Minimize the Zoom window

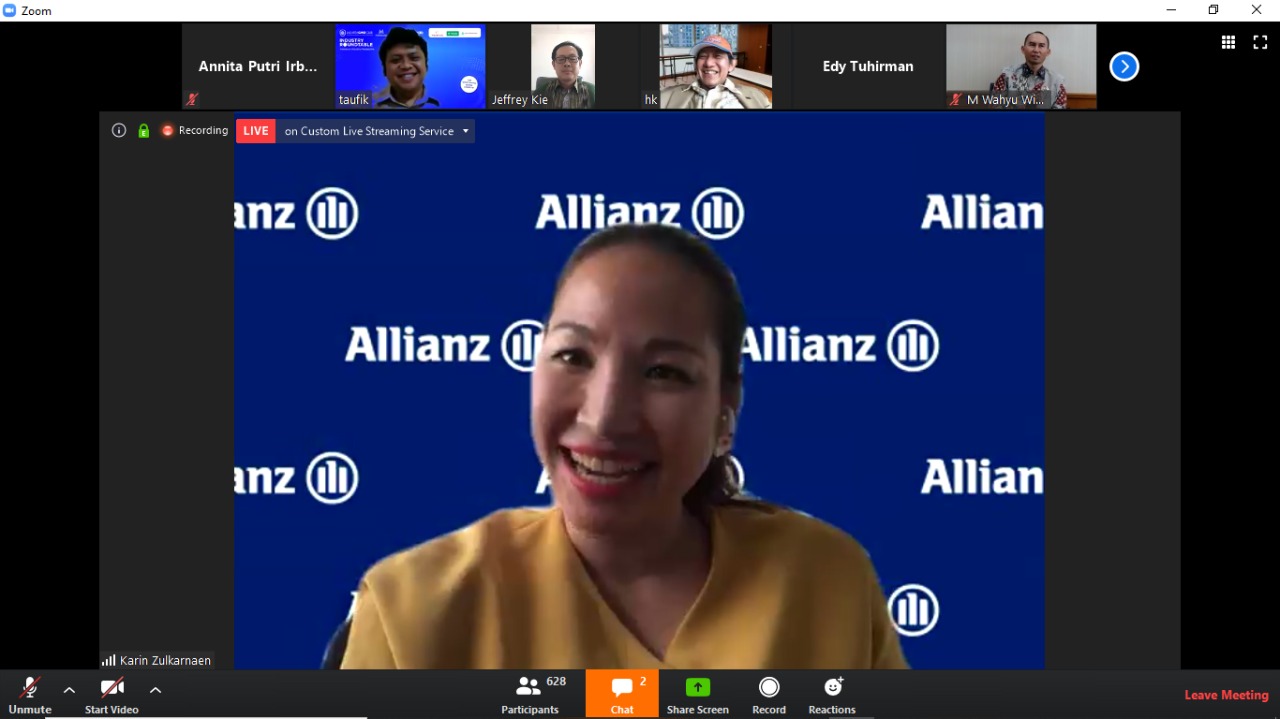click(x=1171, y=10)
